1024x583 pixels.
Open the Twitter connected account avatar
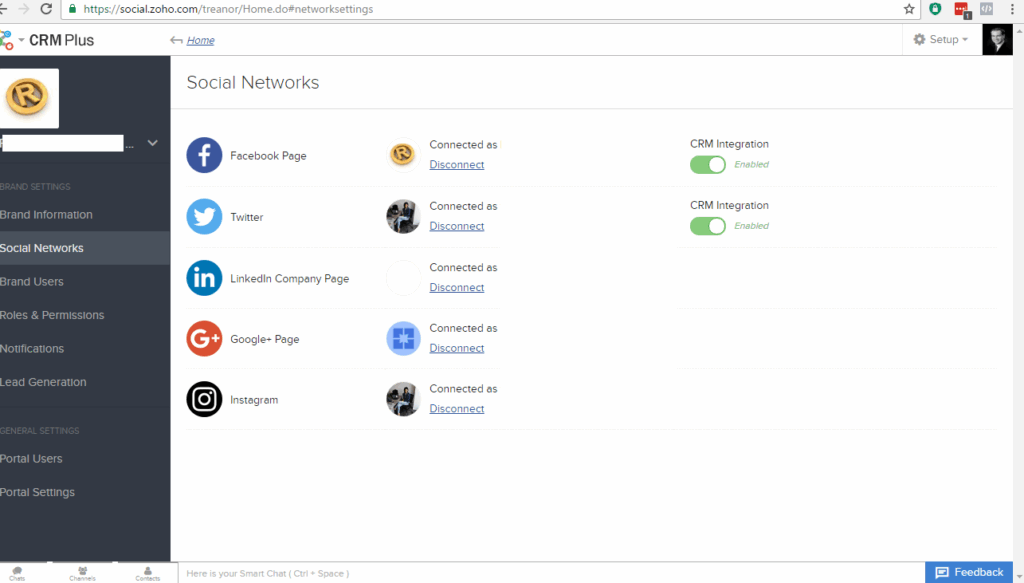(403, 216)
